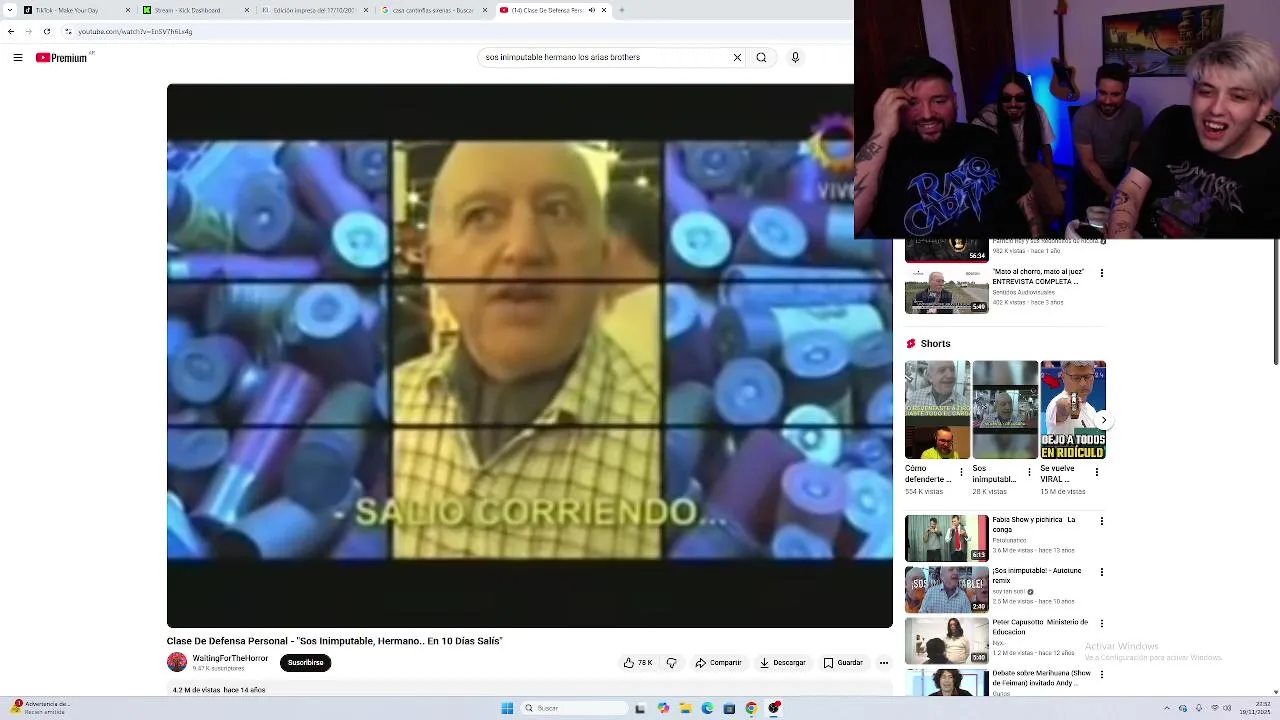Open options for 'Se vuelve VIRAL' short

(1097, 471)
